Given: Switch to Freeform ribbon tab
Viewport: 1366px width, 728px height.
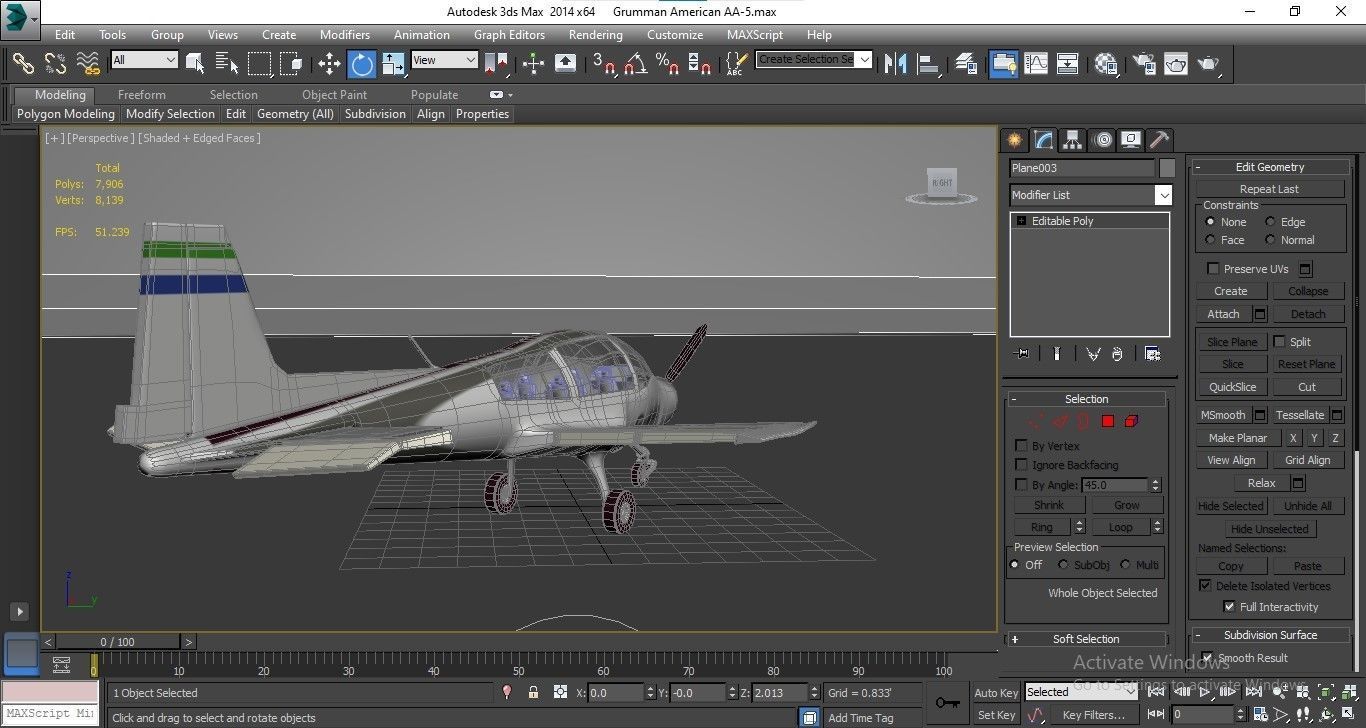Looking at the screenshot, I should 142,95.
